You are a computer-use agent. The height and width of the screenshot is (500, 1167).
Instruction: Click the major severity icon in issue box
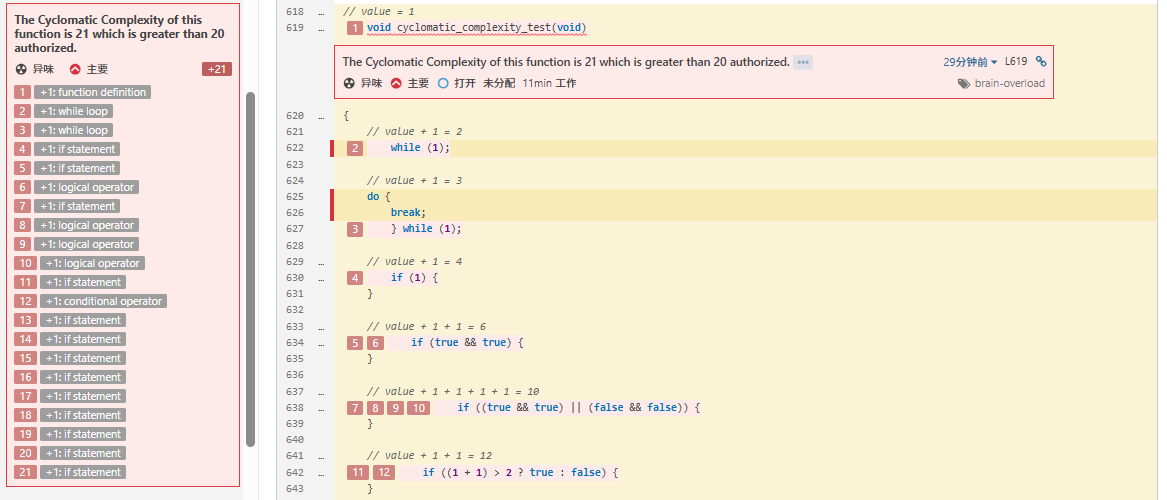pos(397,83)
